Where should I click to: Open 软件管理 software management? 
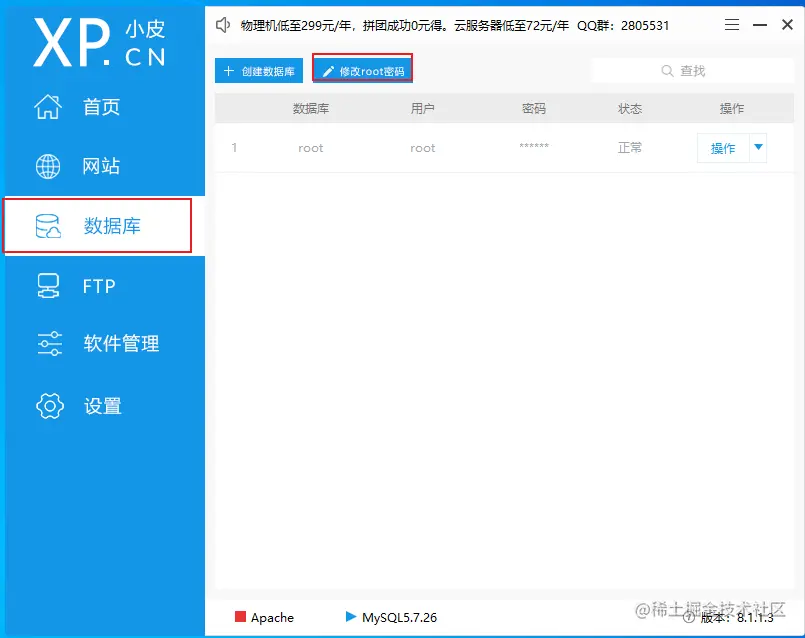103,343
